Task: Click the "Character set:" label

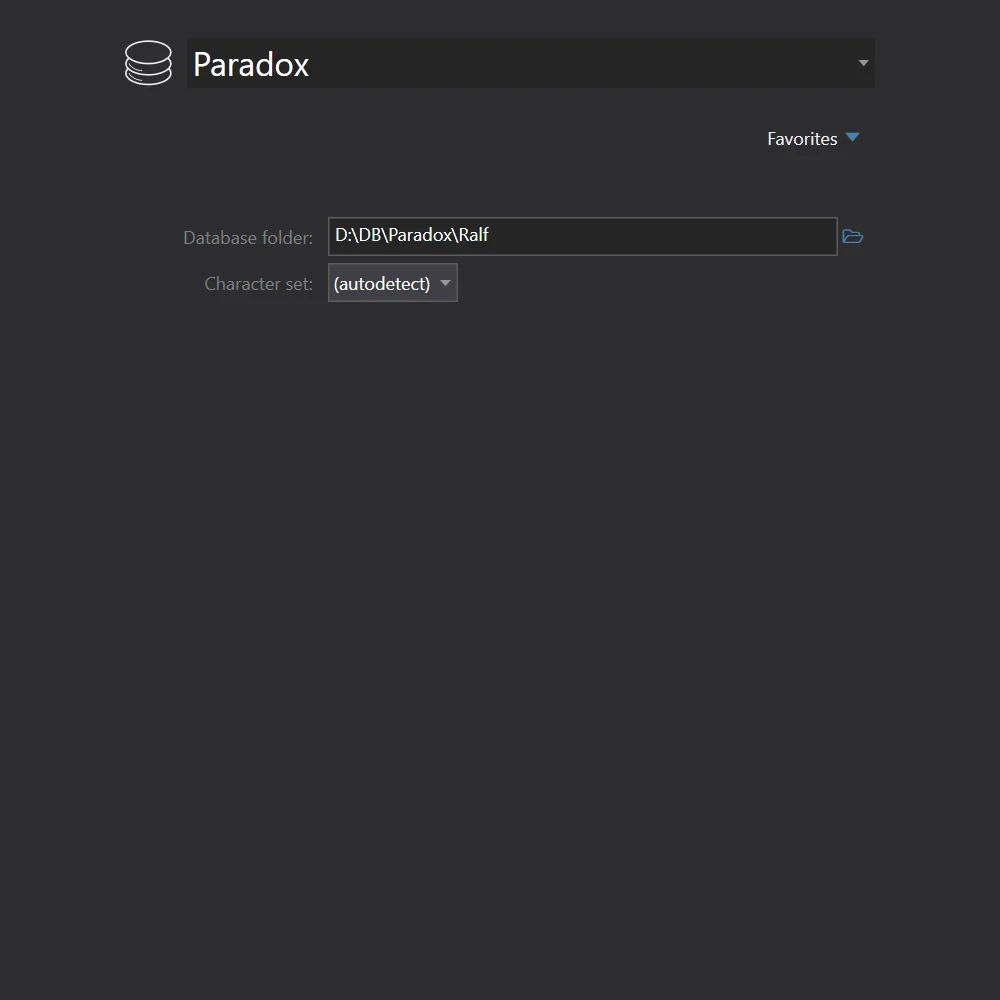Action: (x=258, y=284)
